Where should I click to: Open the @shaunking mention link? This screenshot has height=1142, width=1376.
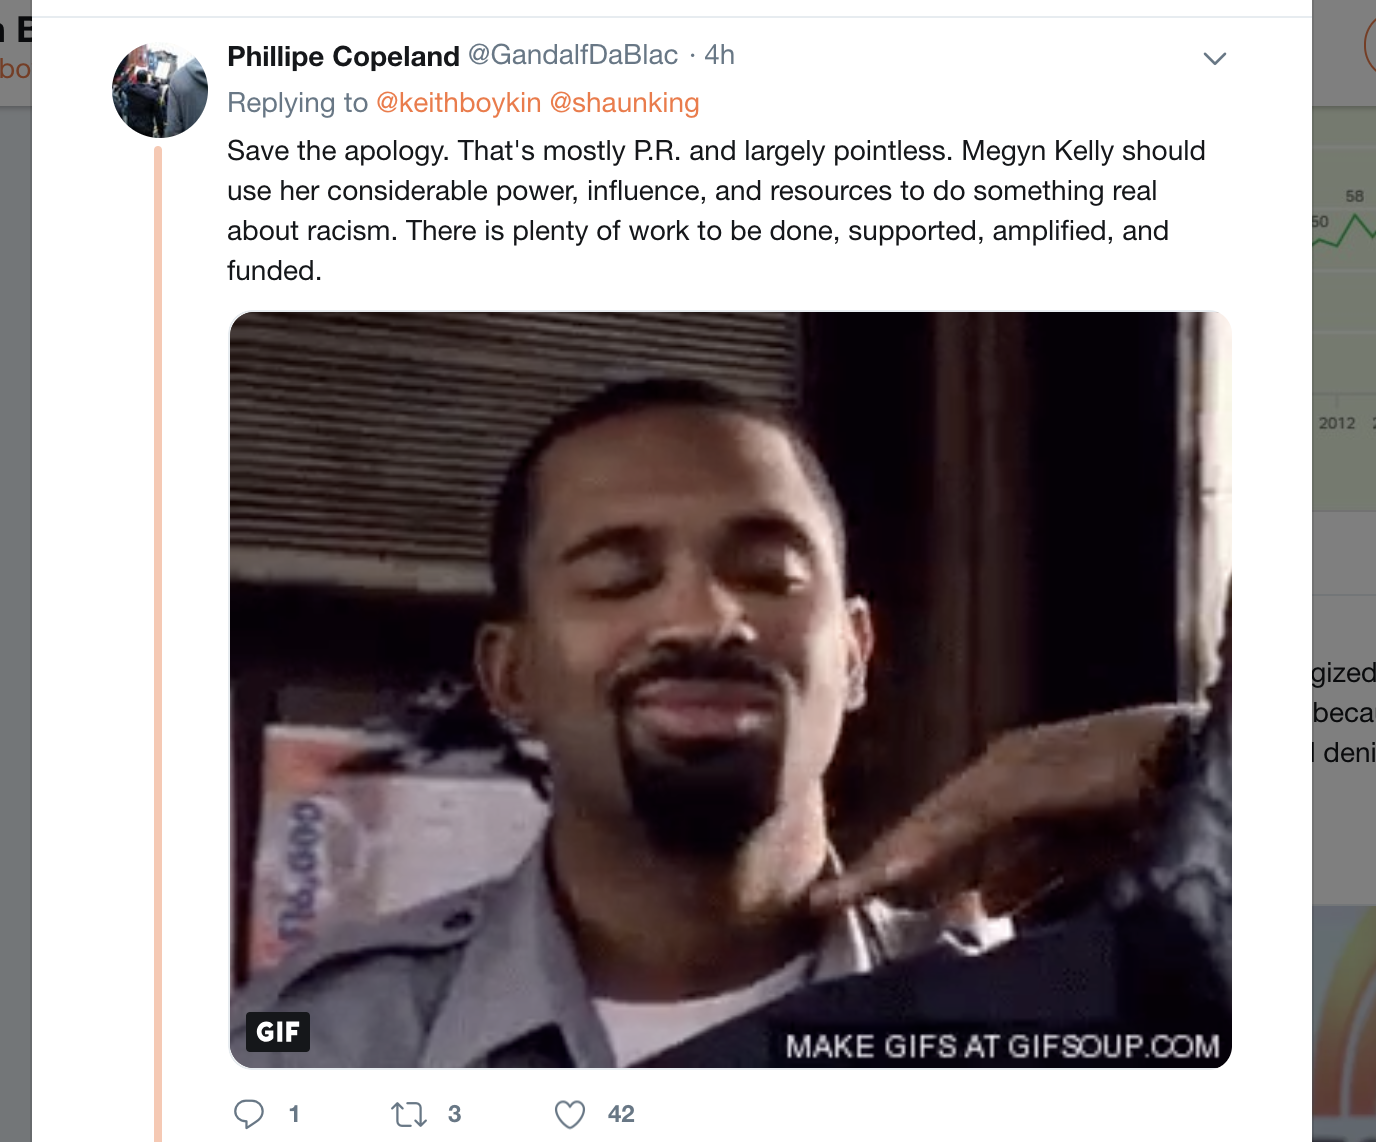(x=624, y=103)
